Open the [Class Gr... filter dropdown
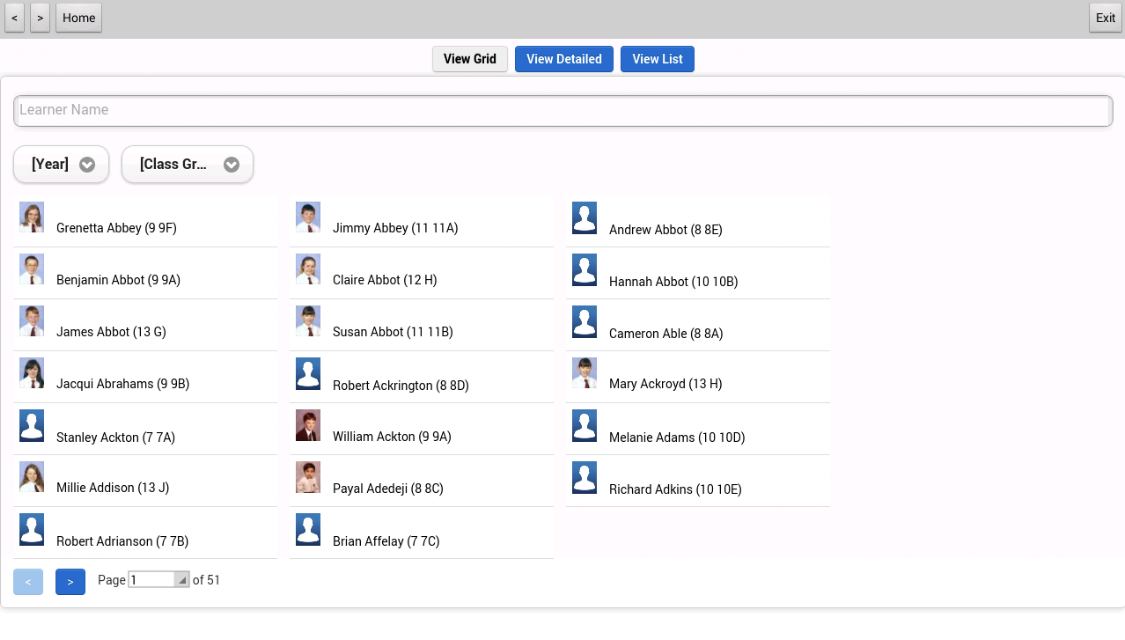 [187, 164]
